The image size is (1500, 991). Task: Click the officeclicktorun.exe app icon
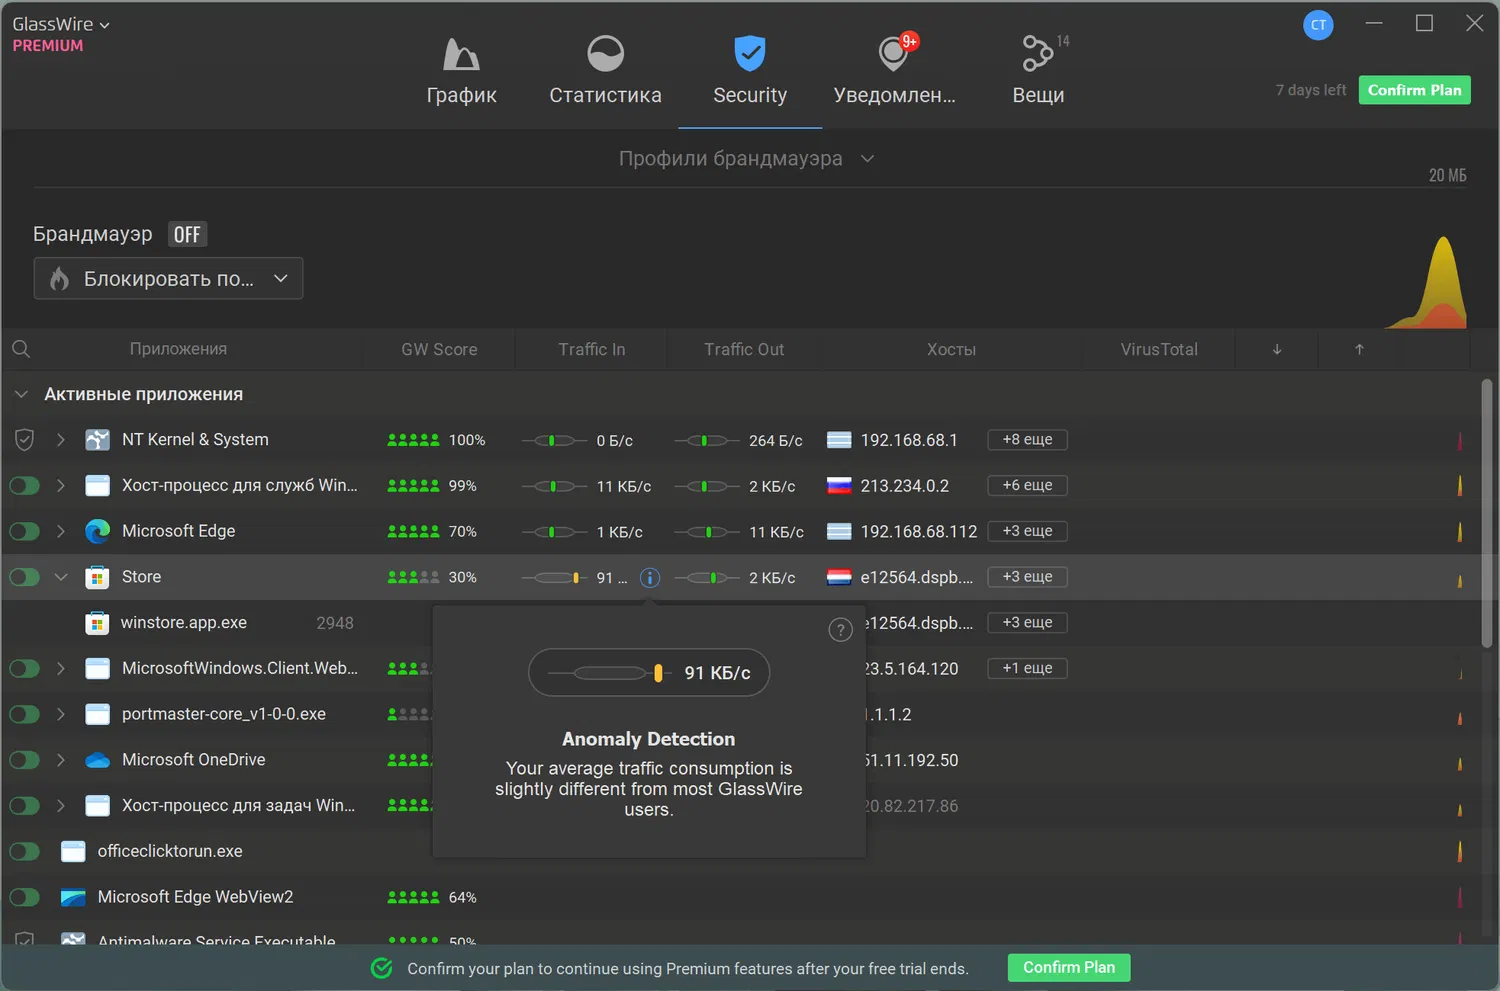tap(73, 851)
